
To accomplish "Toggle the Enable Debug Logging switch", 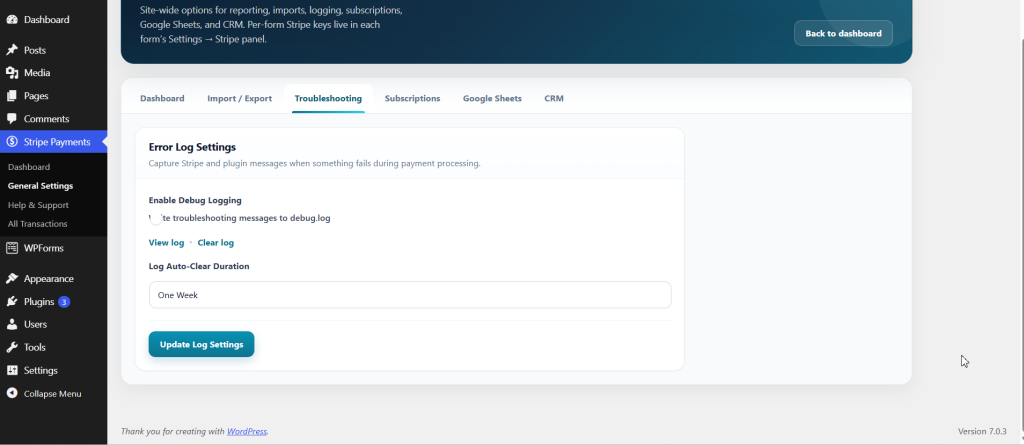I will coord(155,218).
